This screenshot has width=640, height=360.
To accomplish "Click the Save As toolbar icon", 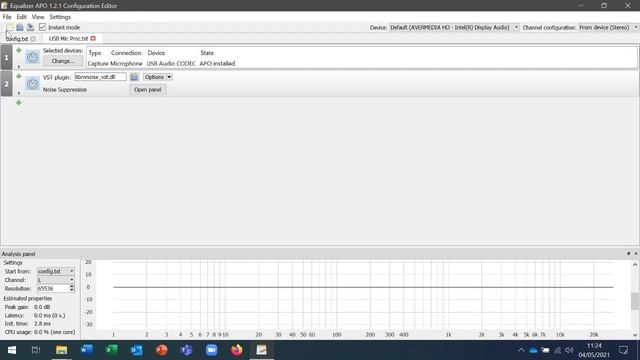I will tap(30, 27).
